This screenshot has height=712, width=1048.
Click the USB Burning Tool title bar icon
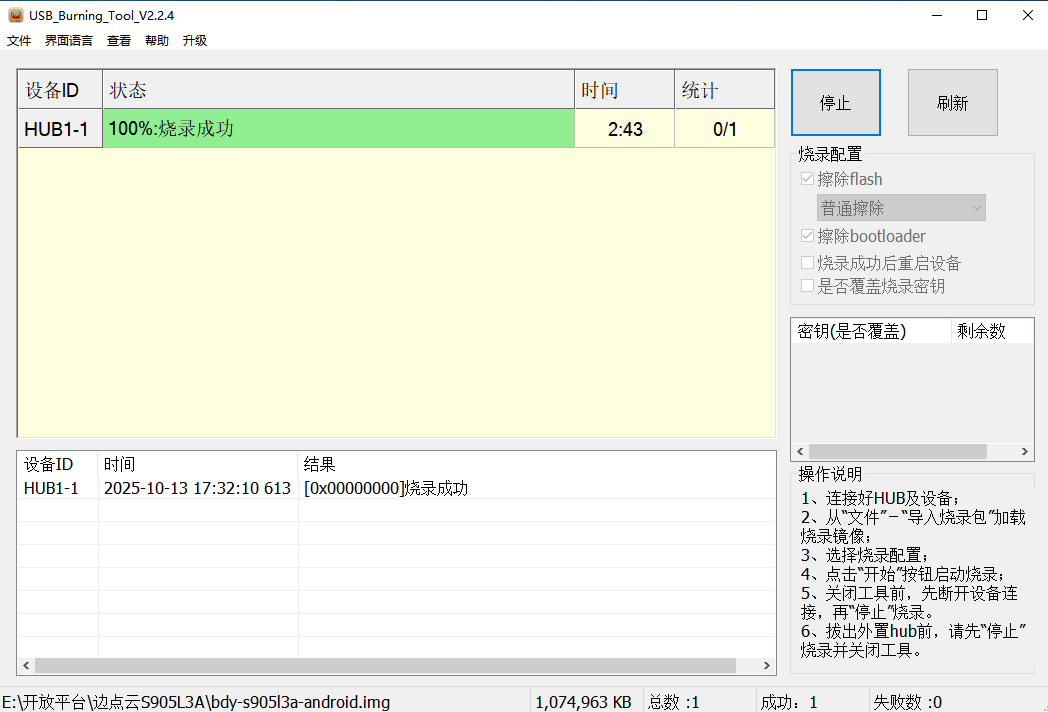14,15
